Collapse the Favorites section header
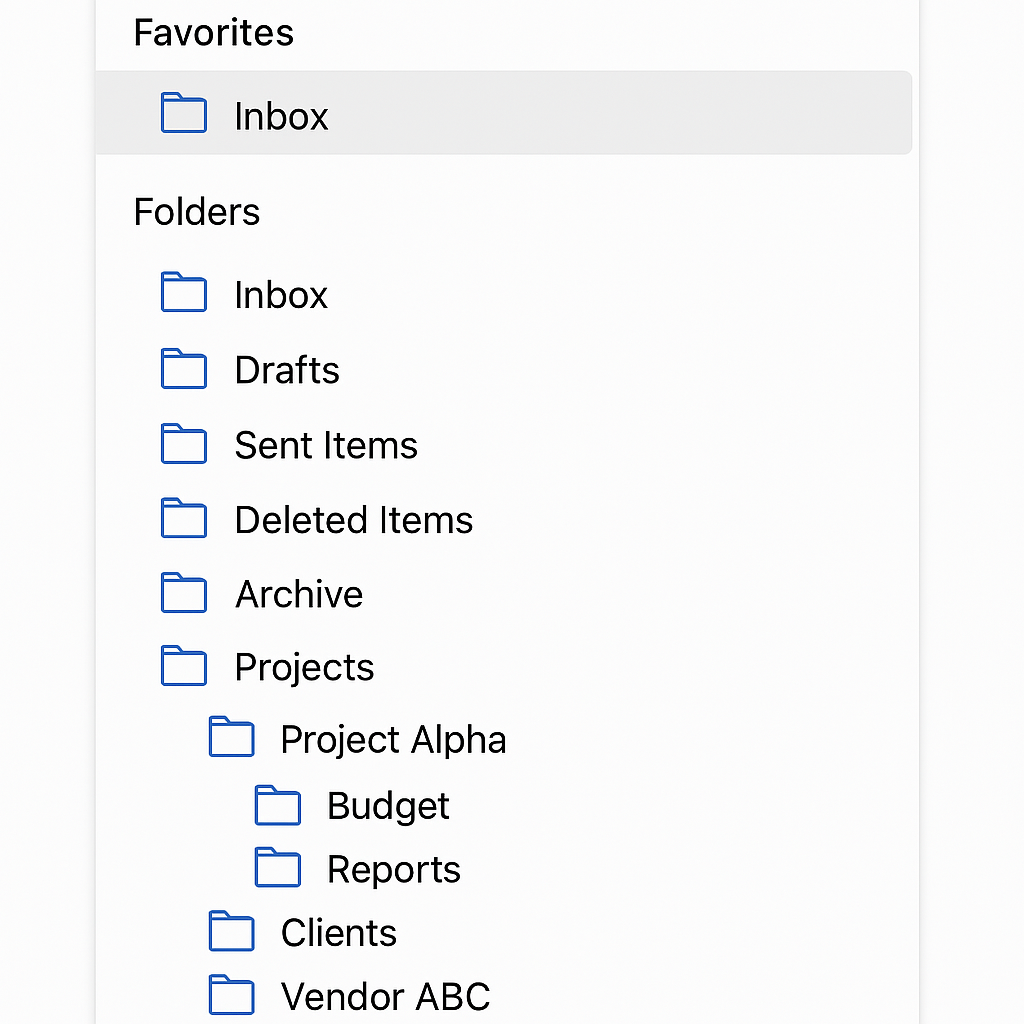This screenshot has width=1024, height=1024. (214, 33)
